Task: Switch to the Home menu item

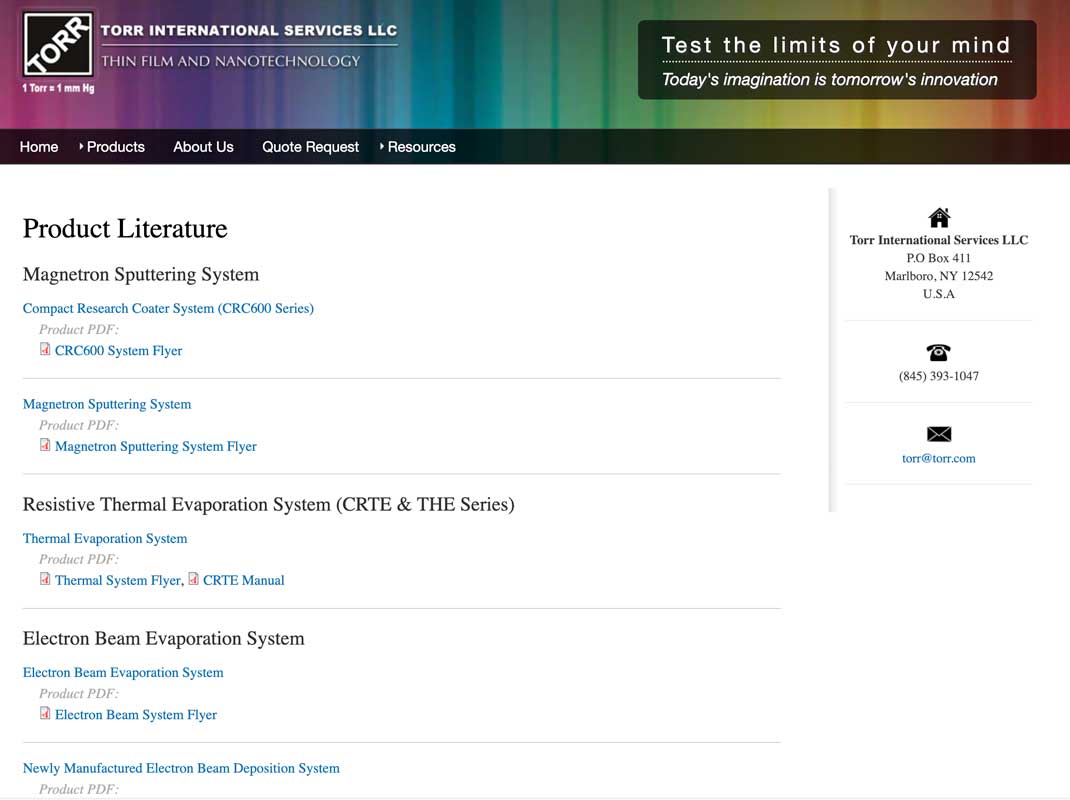Action: [x=38, y=147]
